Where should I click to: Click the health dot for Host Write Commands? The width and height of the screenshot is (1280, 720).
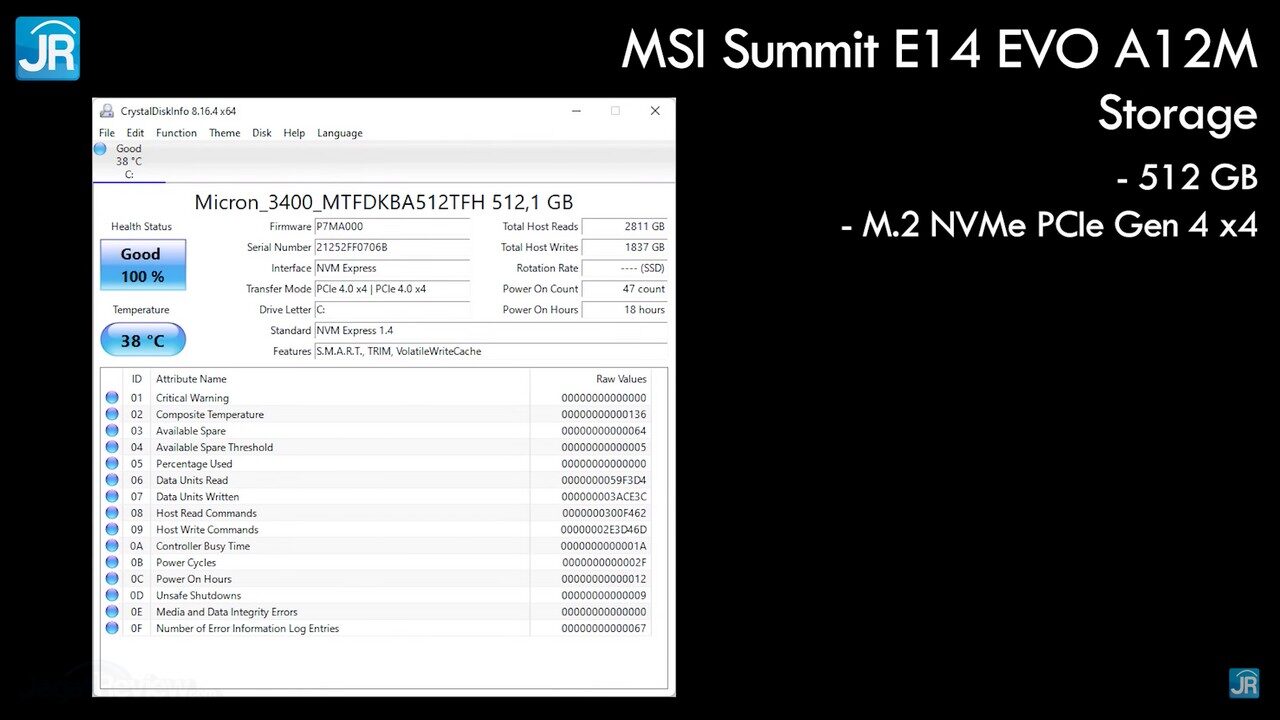[111, 529]
